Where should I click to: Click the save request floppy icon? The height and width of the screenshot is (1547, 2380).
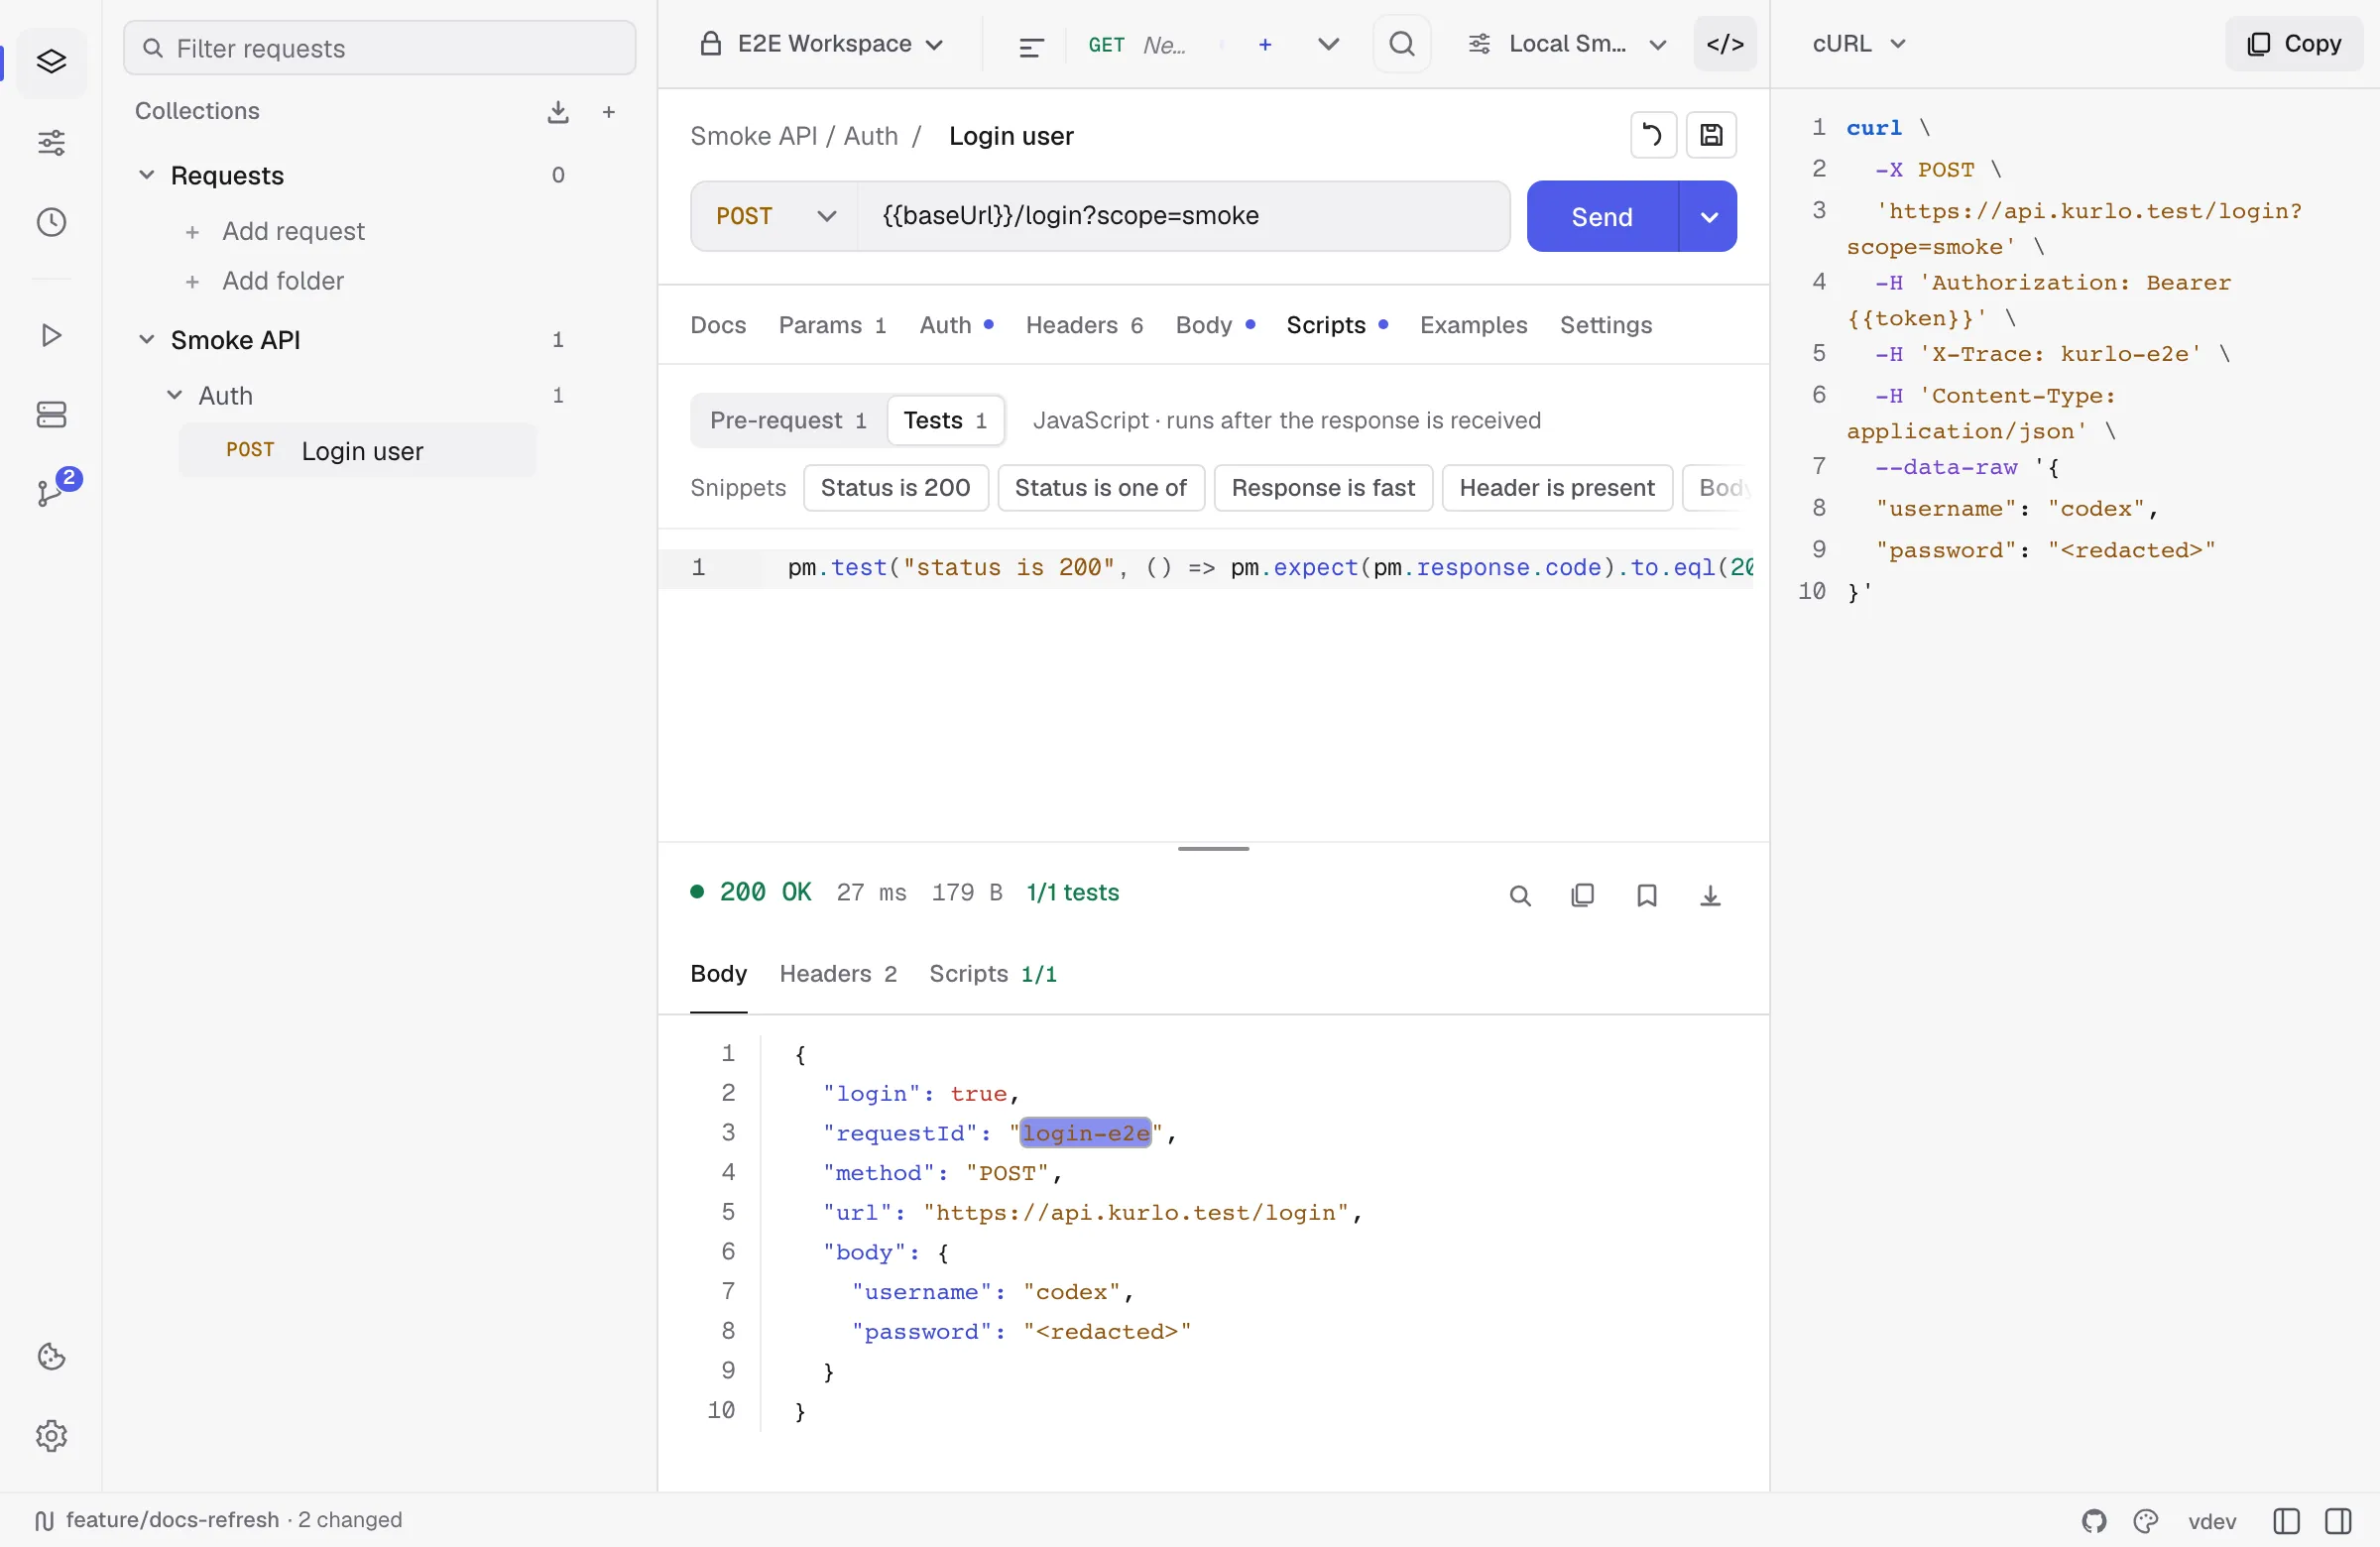(x=1711, y=135)
